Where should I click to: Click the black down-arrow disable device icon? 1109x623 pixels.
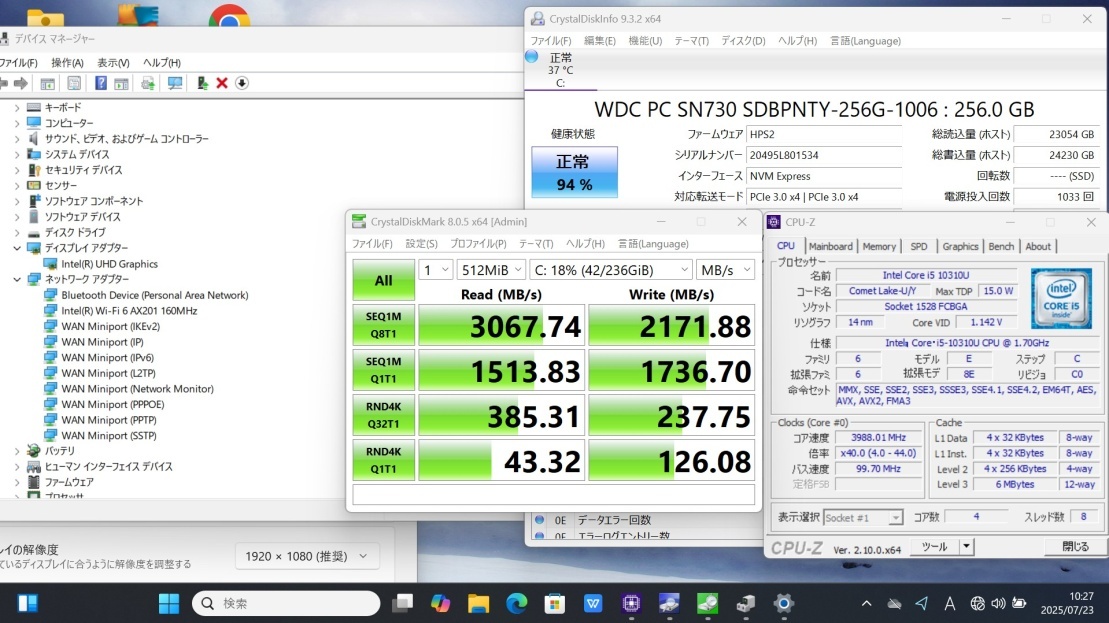click(242, 83)
